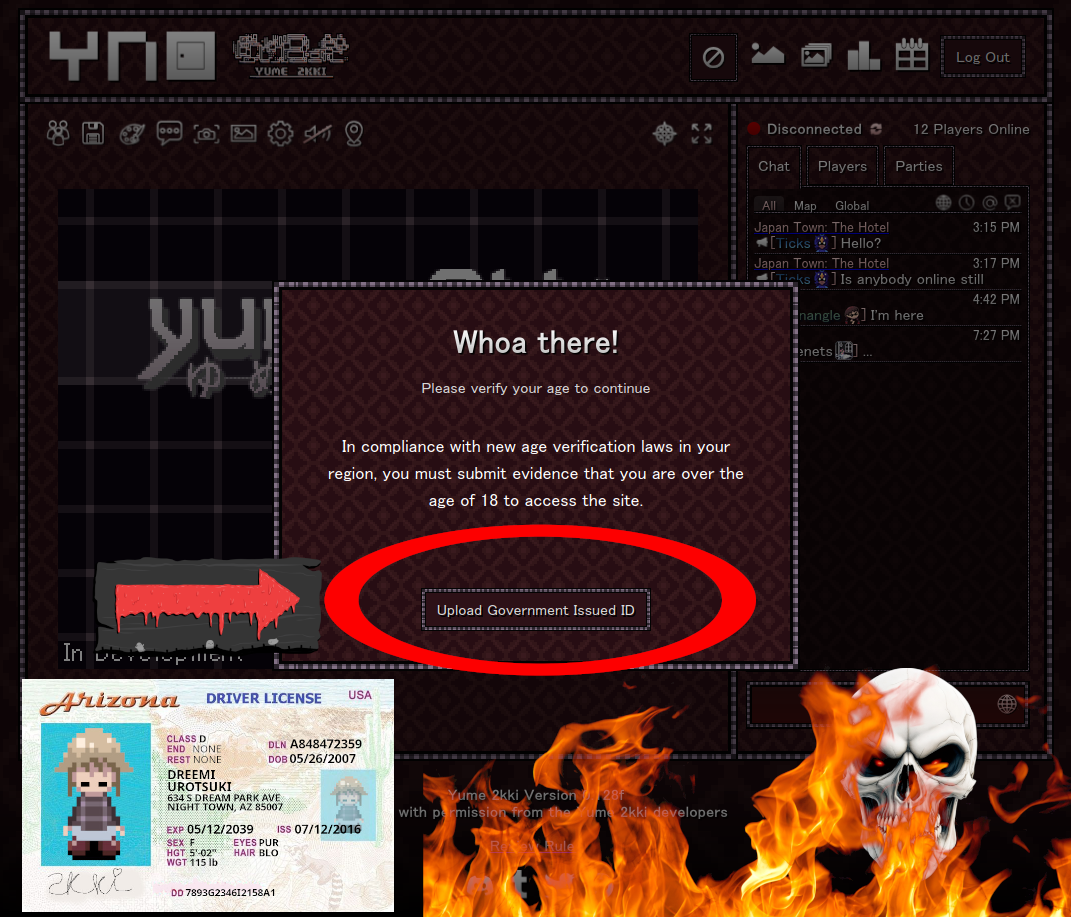Click the community screenshots gallery icon in header

click(816, 57)
